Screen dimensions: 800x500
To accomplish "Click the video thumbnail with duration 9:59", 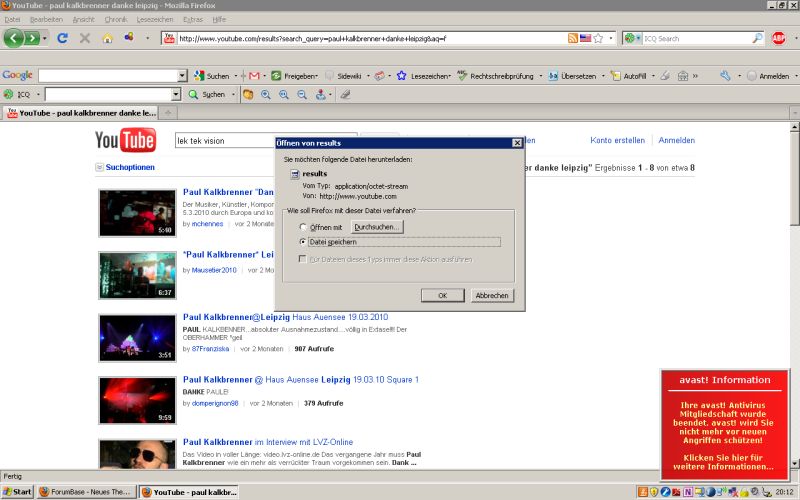I will coord(137,401).
